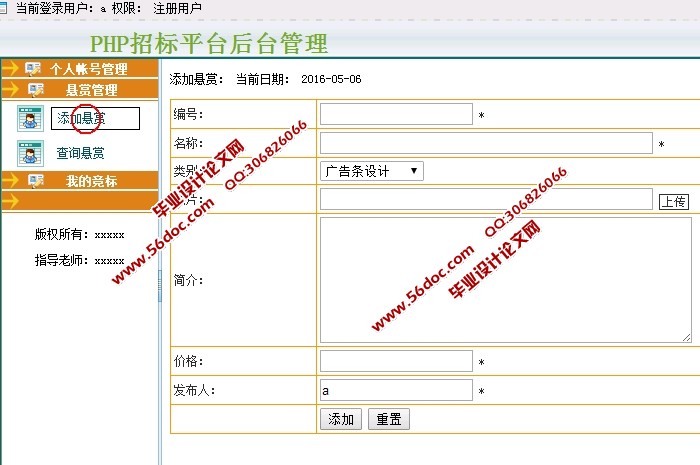Expand the 我的竞标 menu section

coord(91,181)
